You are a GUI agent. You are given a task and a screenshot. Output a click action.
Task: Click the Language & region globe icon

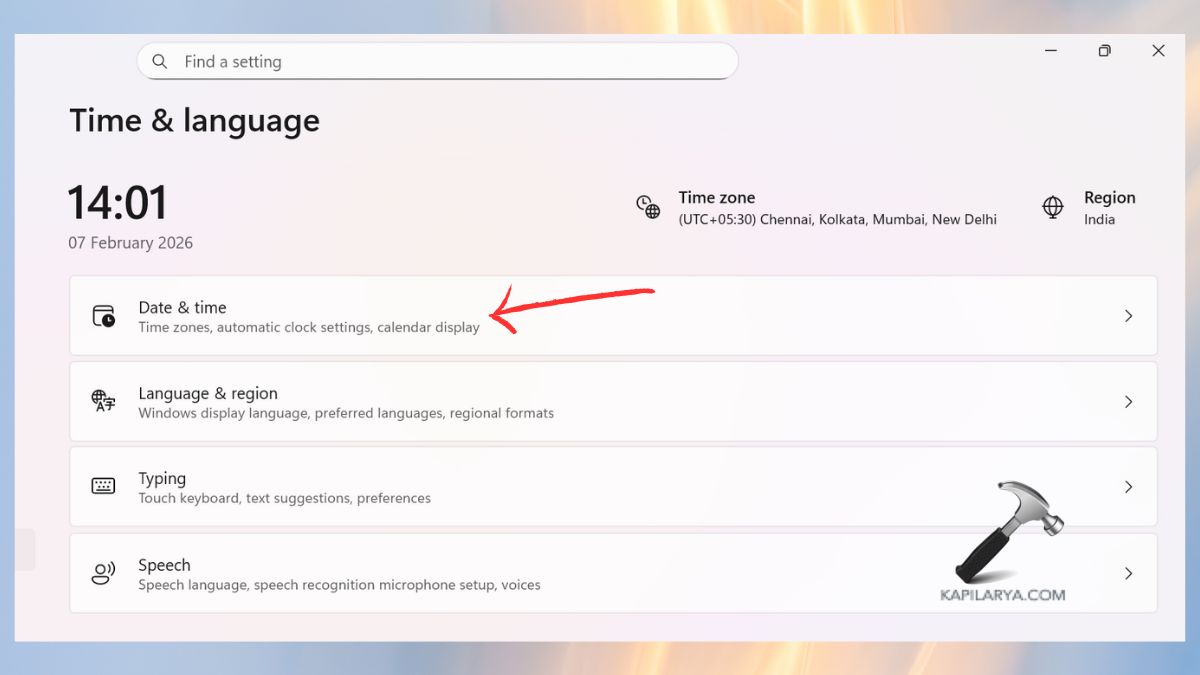tap(103, 401)
